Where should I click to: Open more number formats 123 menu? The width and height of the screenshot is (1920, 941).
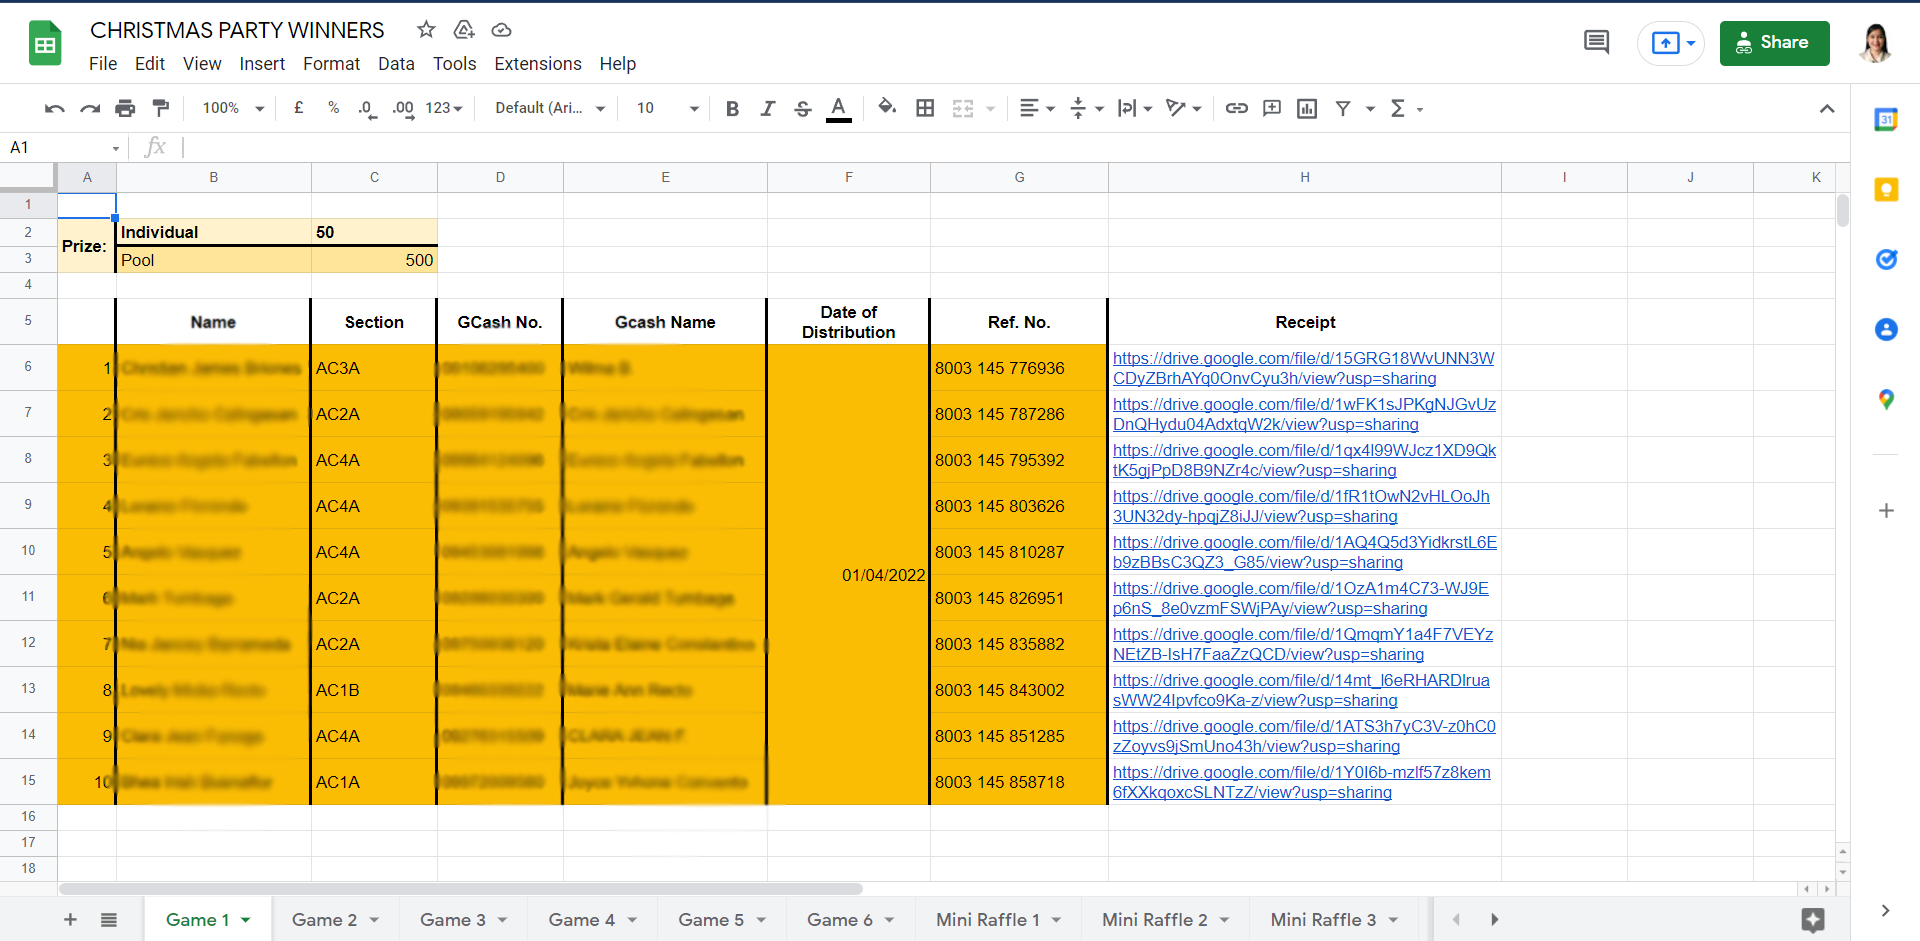444,108
